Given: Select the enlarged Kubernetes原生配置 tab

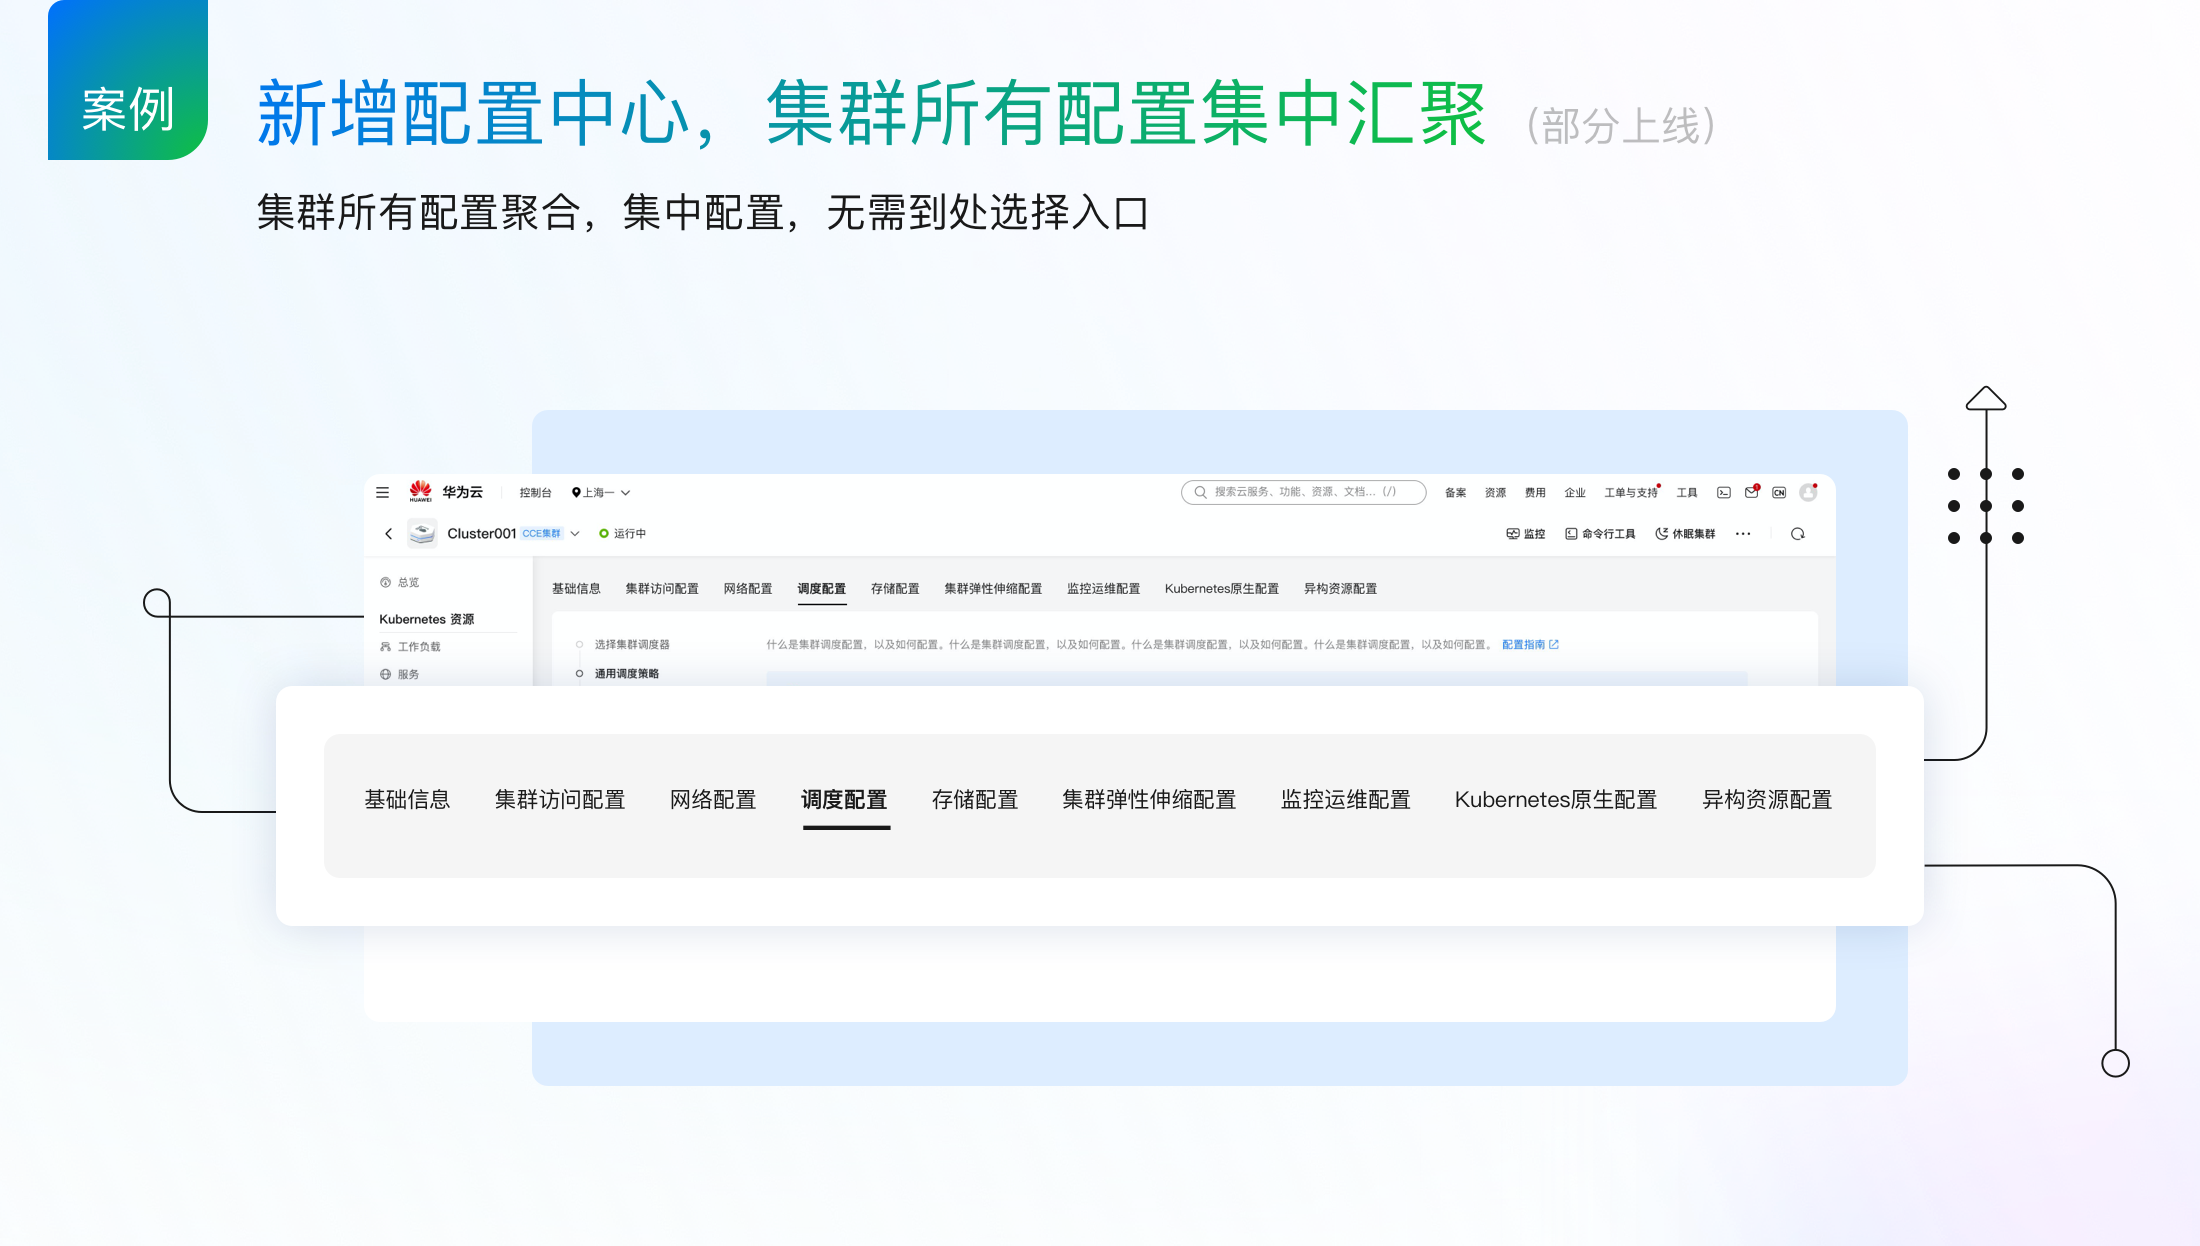Looking at the screenshot, I should [1555, 800].
